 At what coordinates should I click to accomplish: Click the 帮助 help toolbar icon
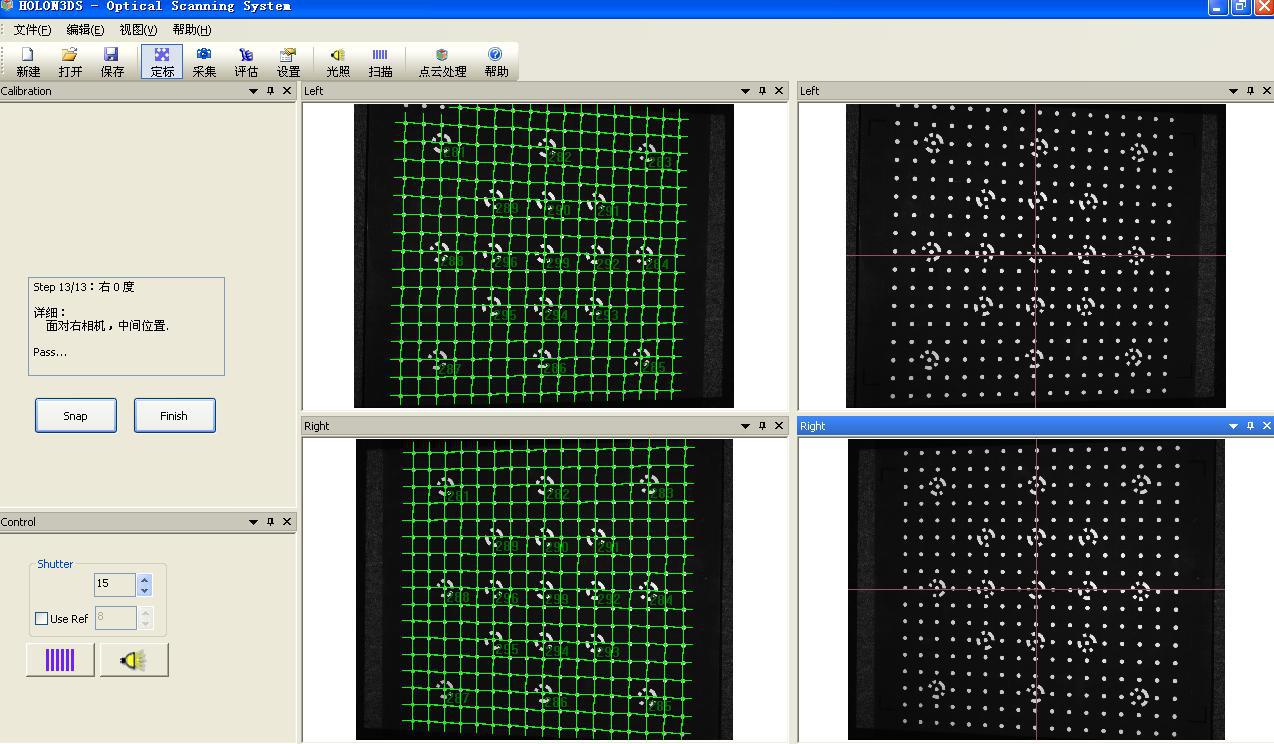[496, 62]
